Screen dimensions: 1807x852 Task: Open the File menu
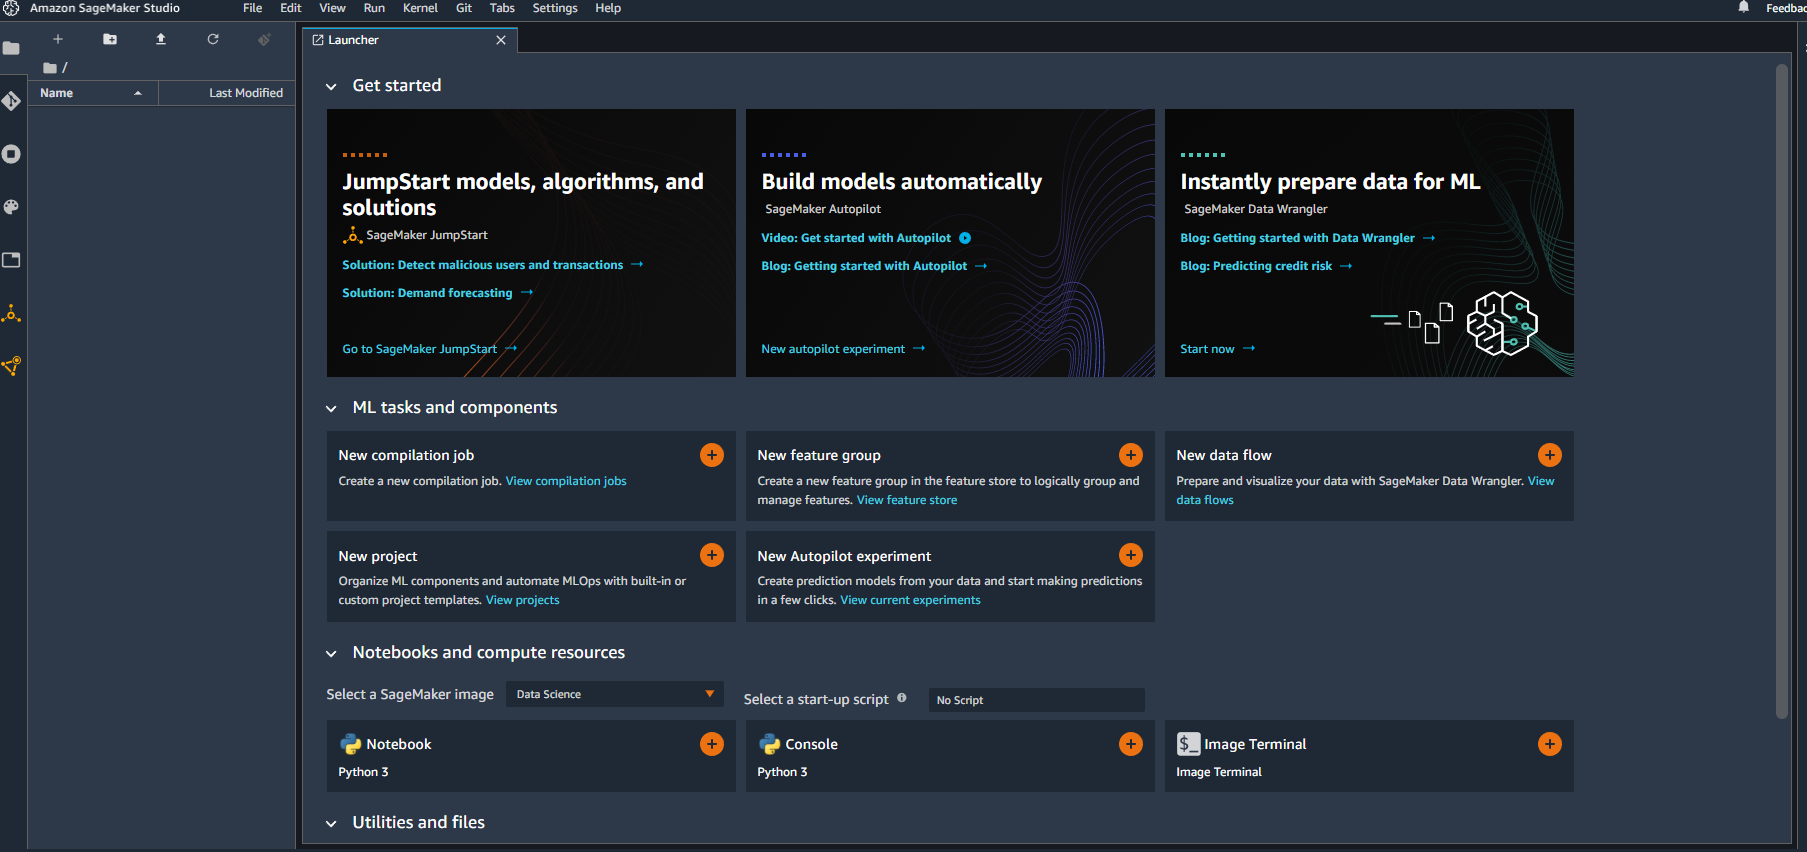pos(253,8)
